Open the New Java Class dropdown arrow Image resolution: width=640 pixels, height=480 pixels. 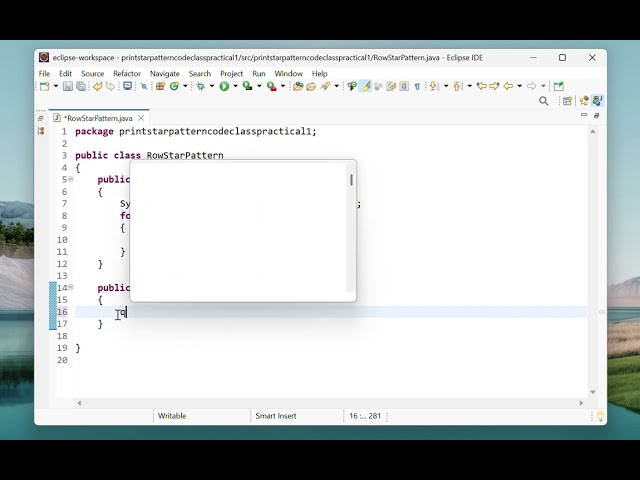coord(185,86)
